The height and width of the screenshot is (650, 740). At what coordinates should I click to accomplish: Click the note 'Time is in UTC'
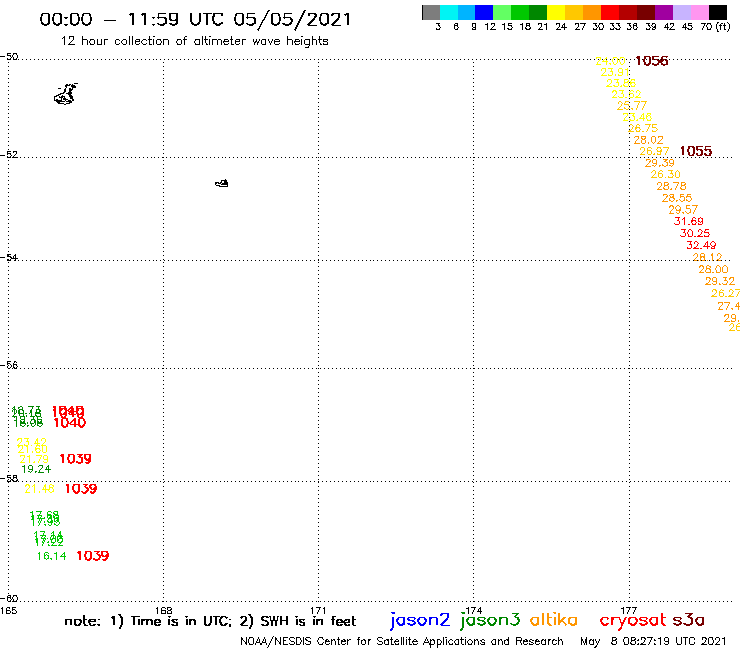tap(181, 621)
